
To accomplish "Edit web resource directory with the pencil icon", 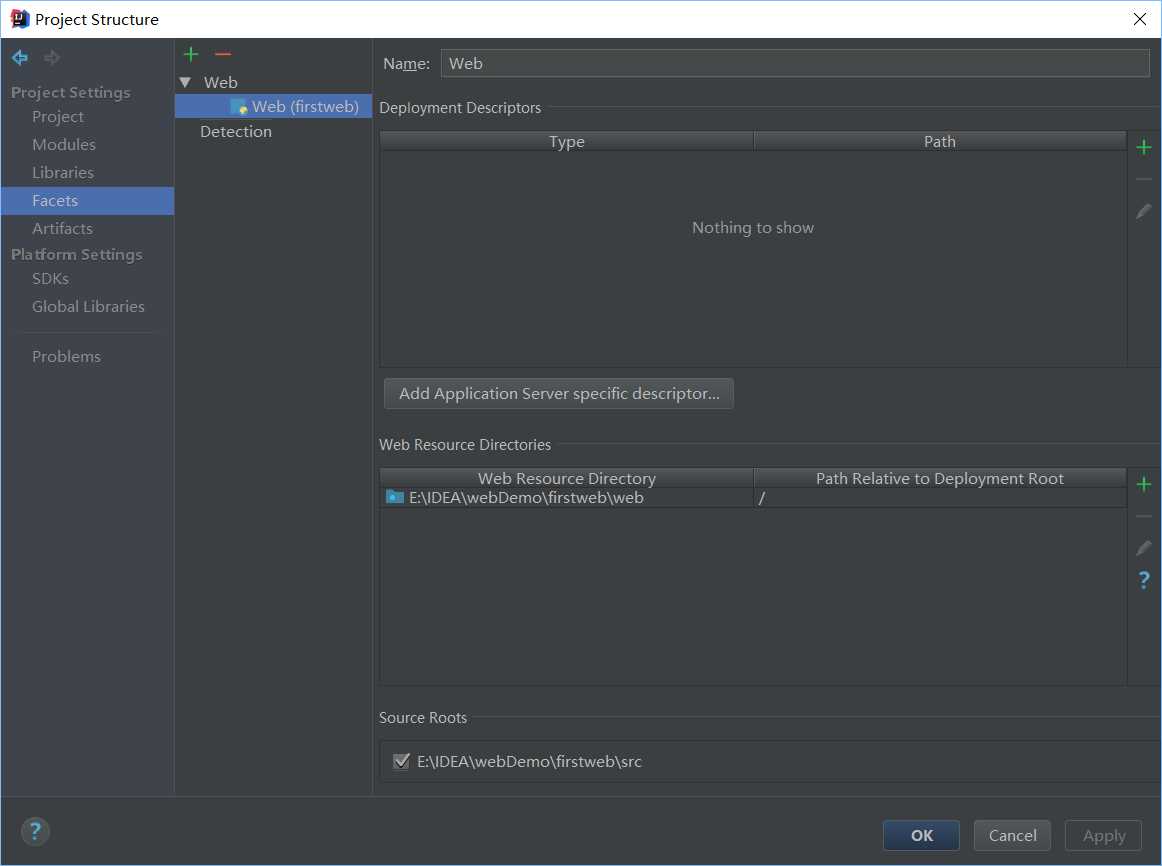I will tap(1143, 548).
